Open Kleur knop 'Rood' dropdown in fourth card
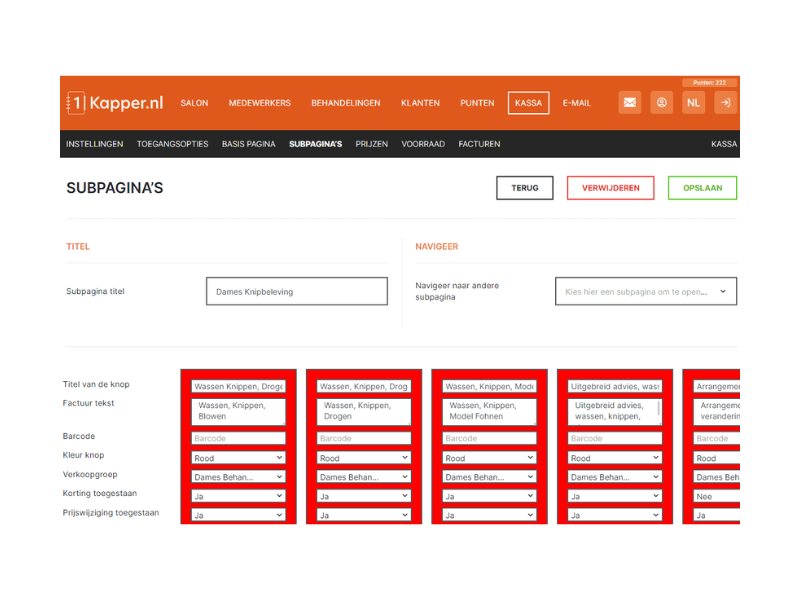 [615, 458]
